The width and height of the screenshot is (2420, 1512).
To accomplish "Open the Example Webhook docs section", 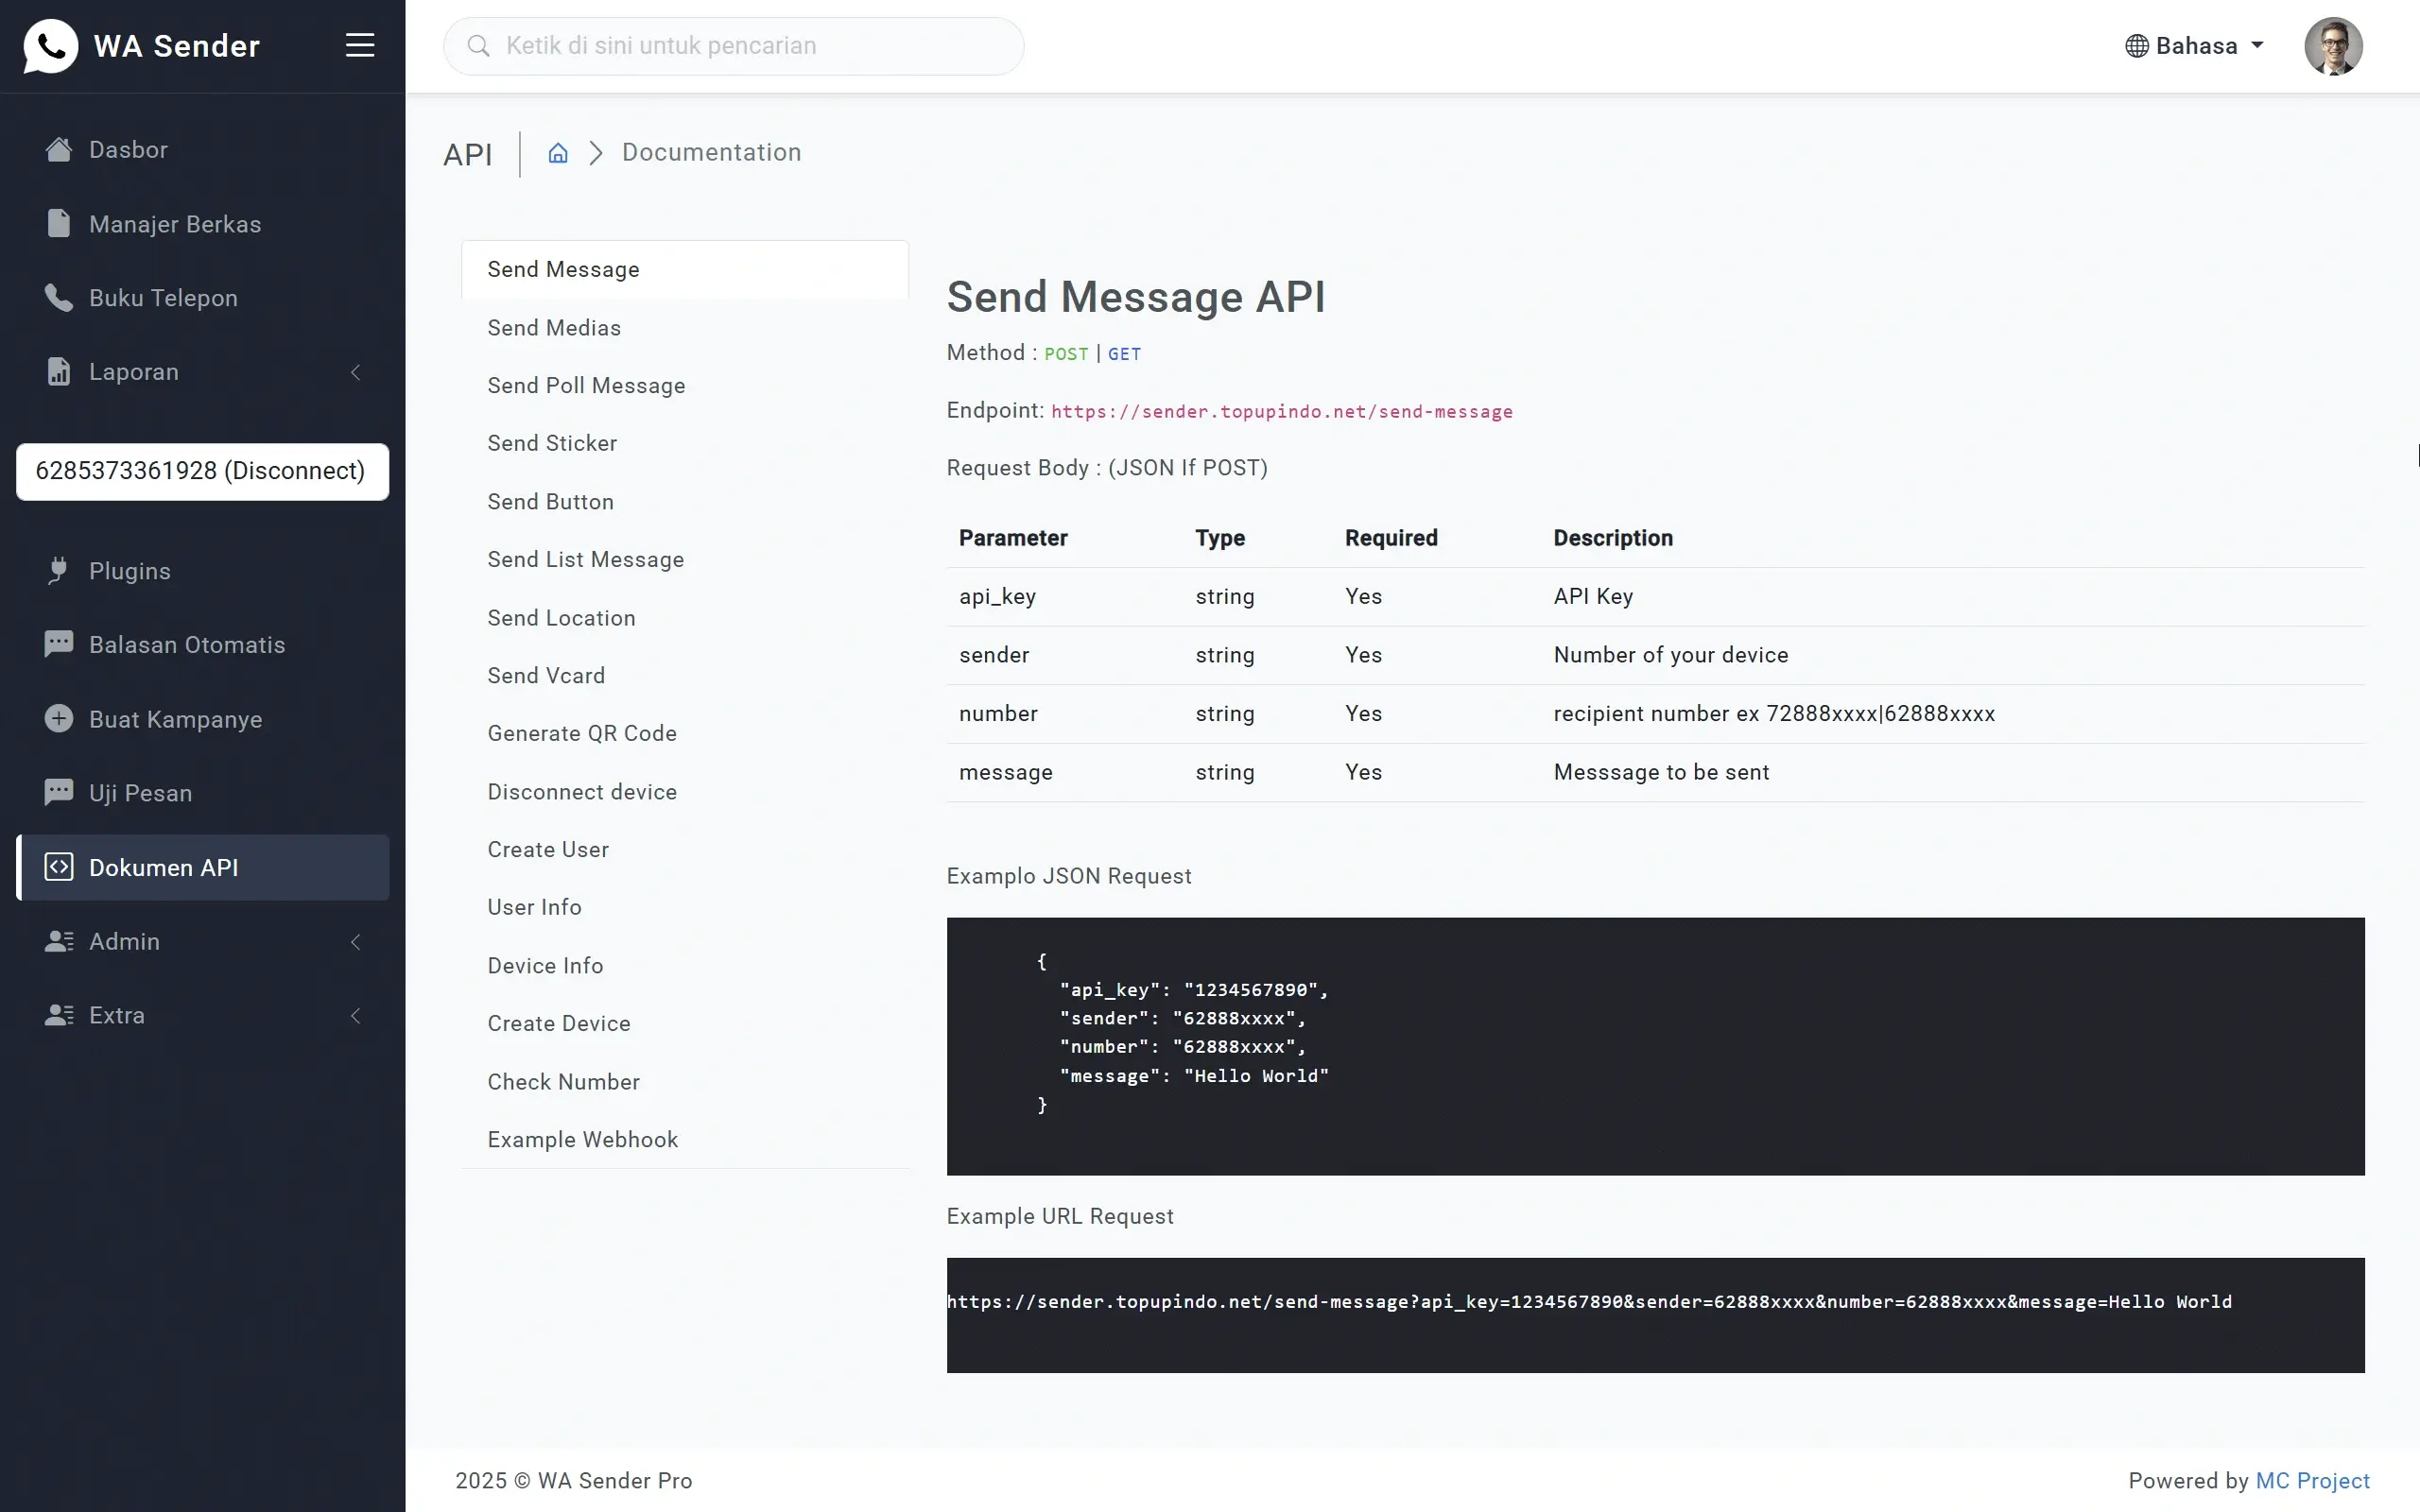I will click(x=583, y=1139).
